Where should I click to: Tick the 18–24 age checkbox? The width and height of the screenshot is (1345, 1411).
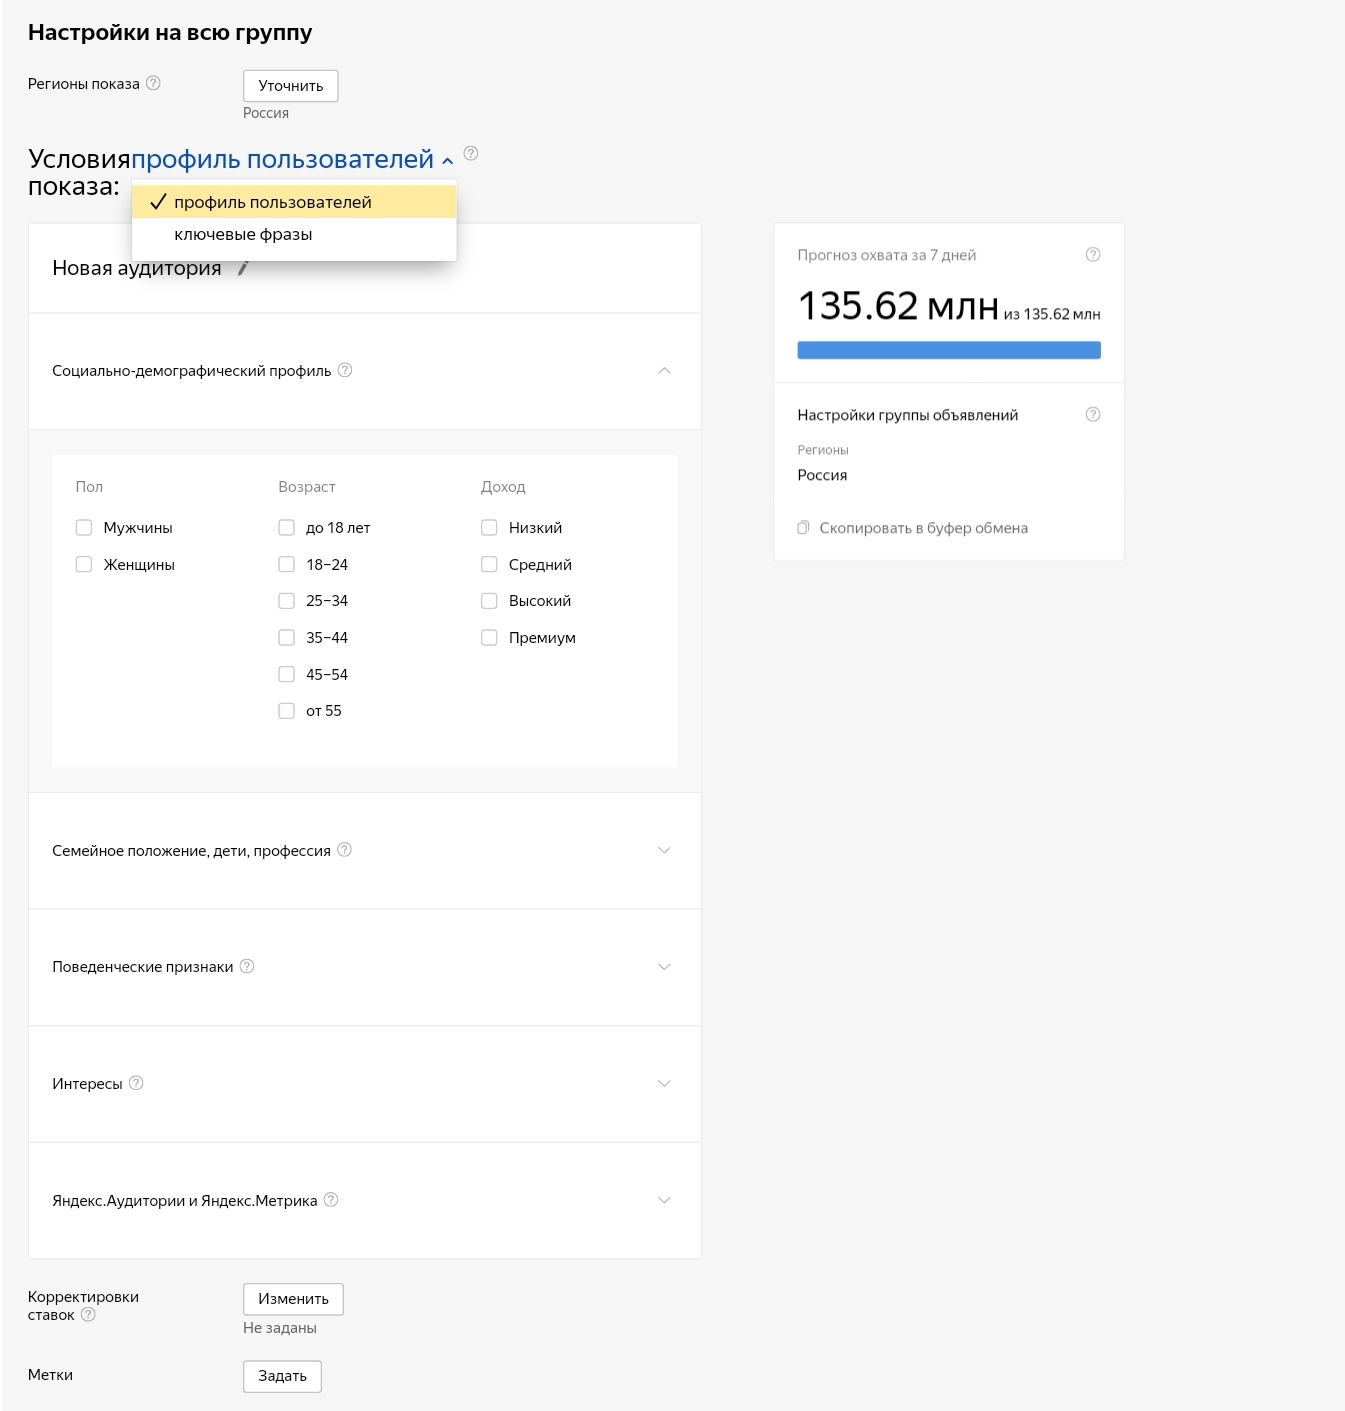286,564
